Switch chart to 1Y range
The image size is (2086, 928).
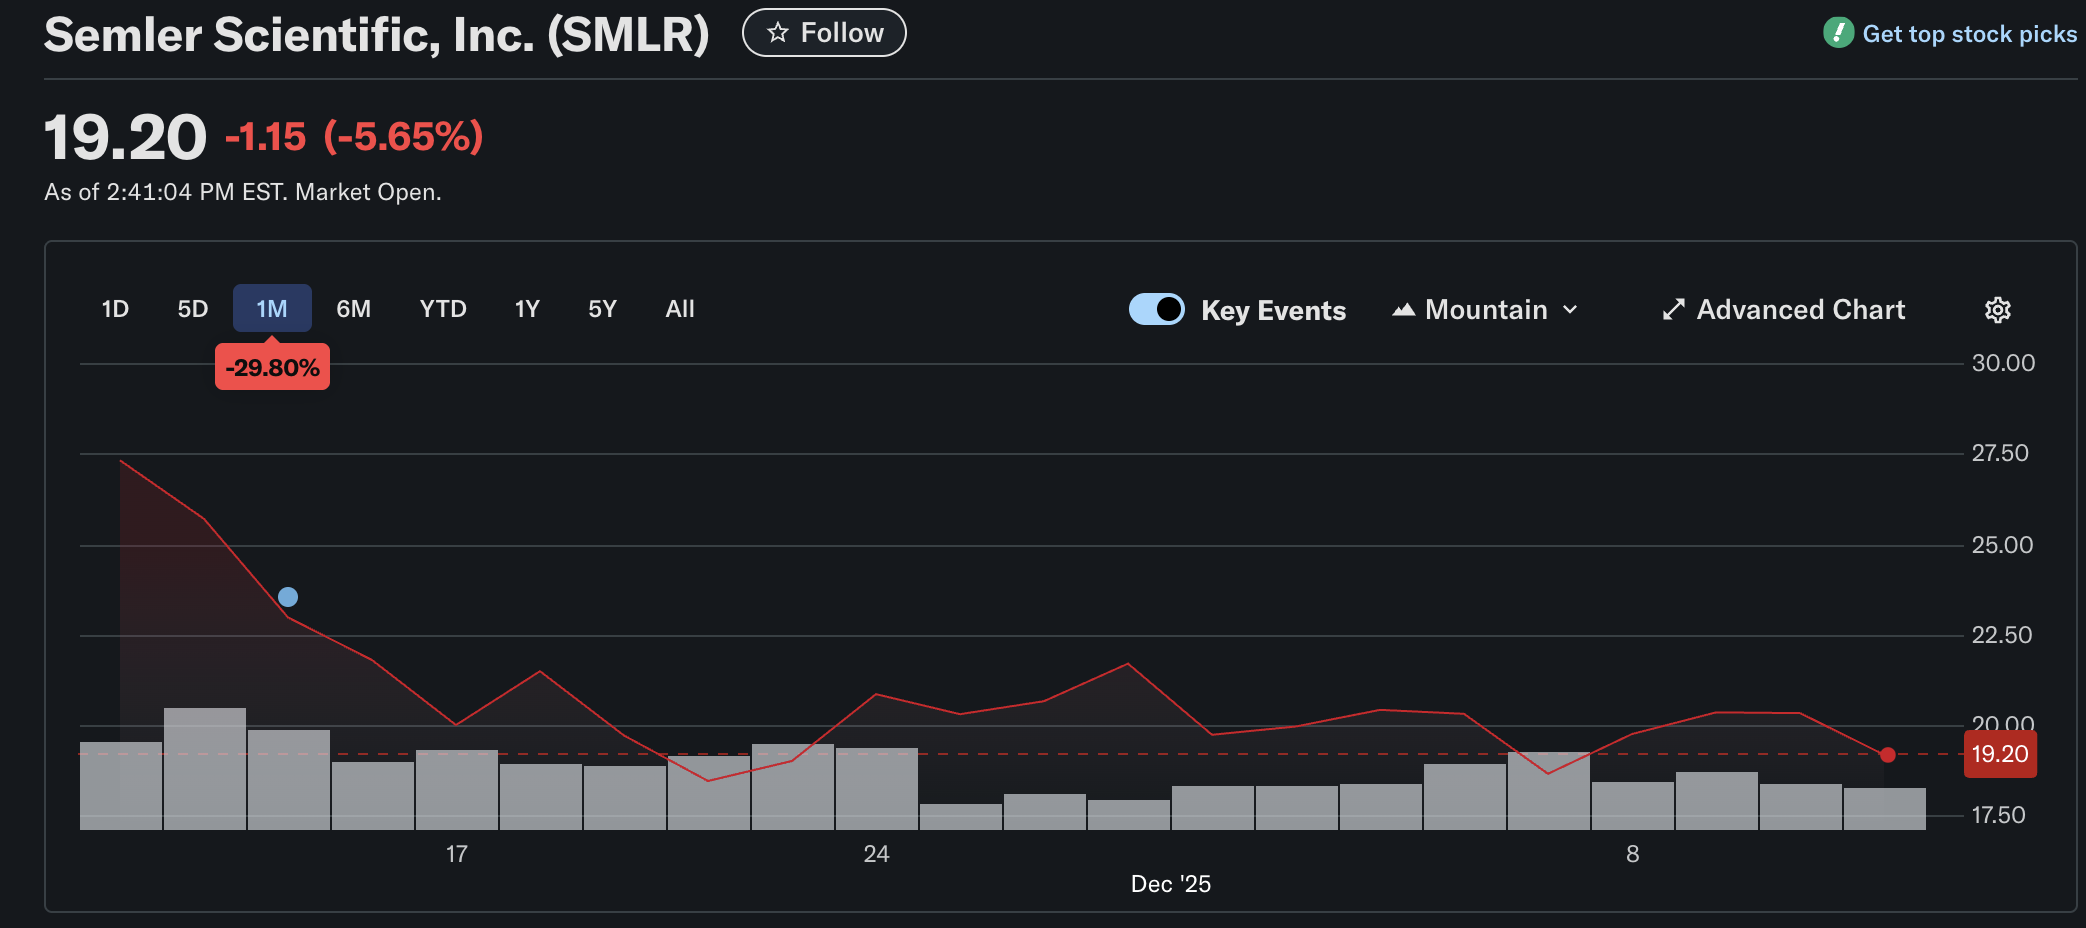click(x=527, y=309)
